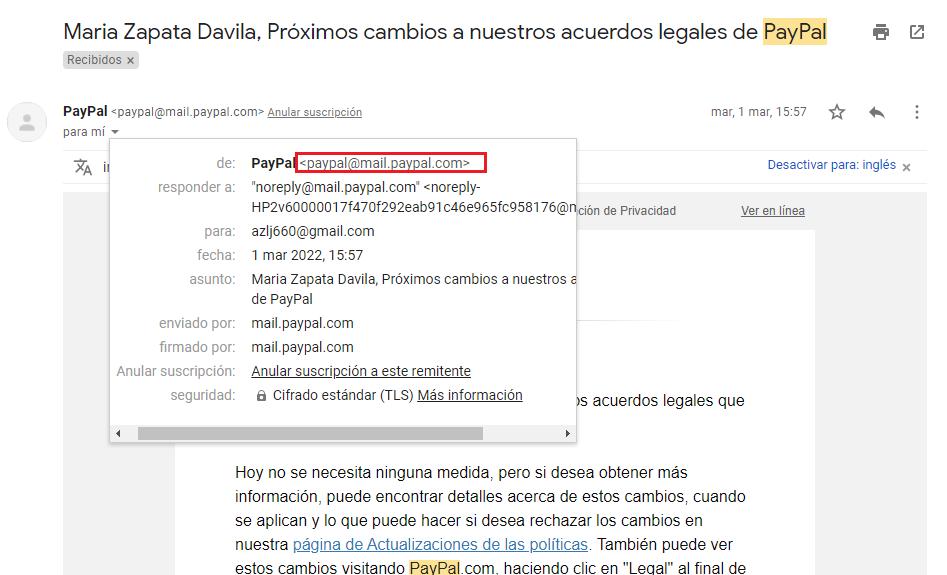This screenshot has height=575, width=947.
Task: Star this PayPal email
Action: pos(837,112)
